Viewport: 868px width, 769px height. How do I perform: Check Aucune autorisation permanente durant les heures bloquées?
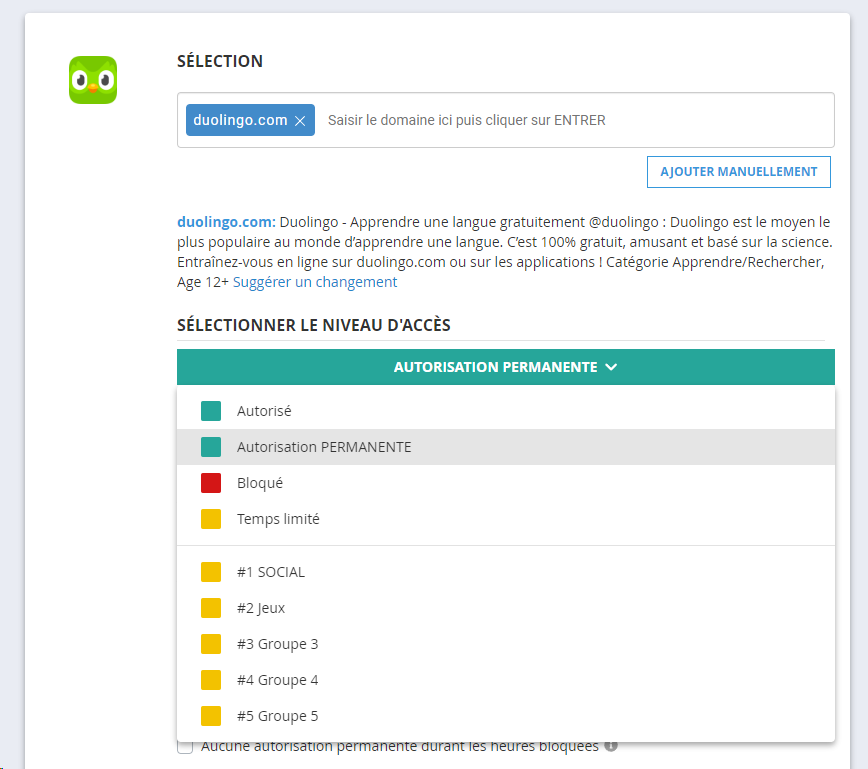[x=184, y=746]
